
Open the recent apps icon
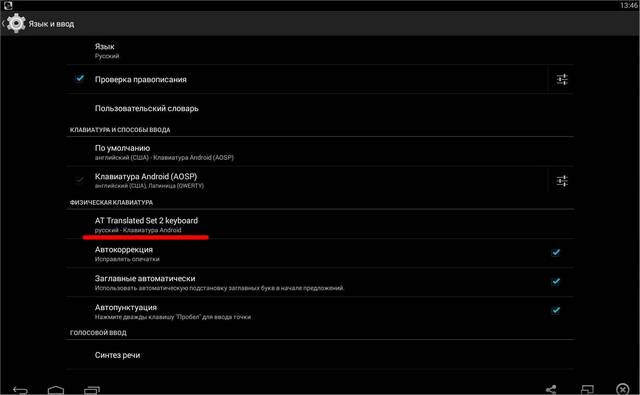click(x=92, y=390)
